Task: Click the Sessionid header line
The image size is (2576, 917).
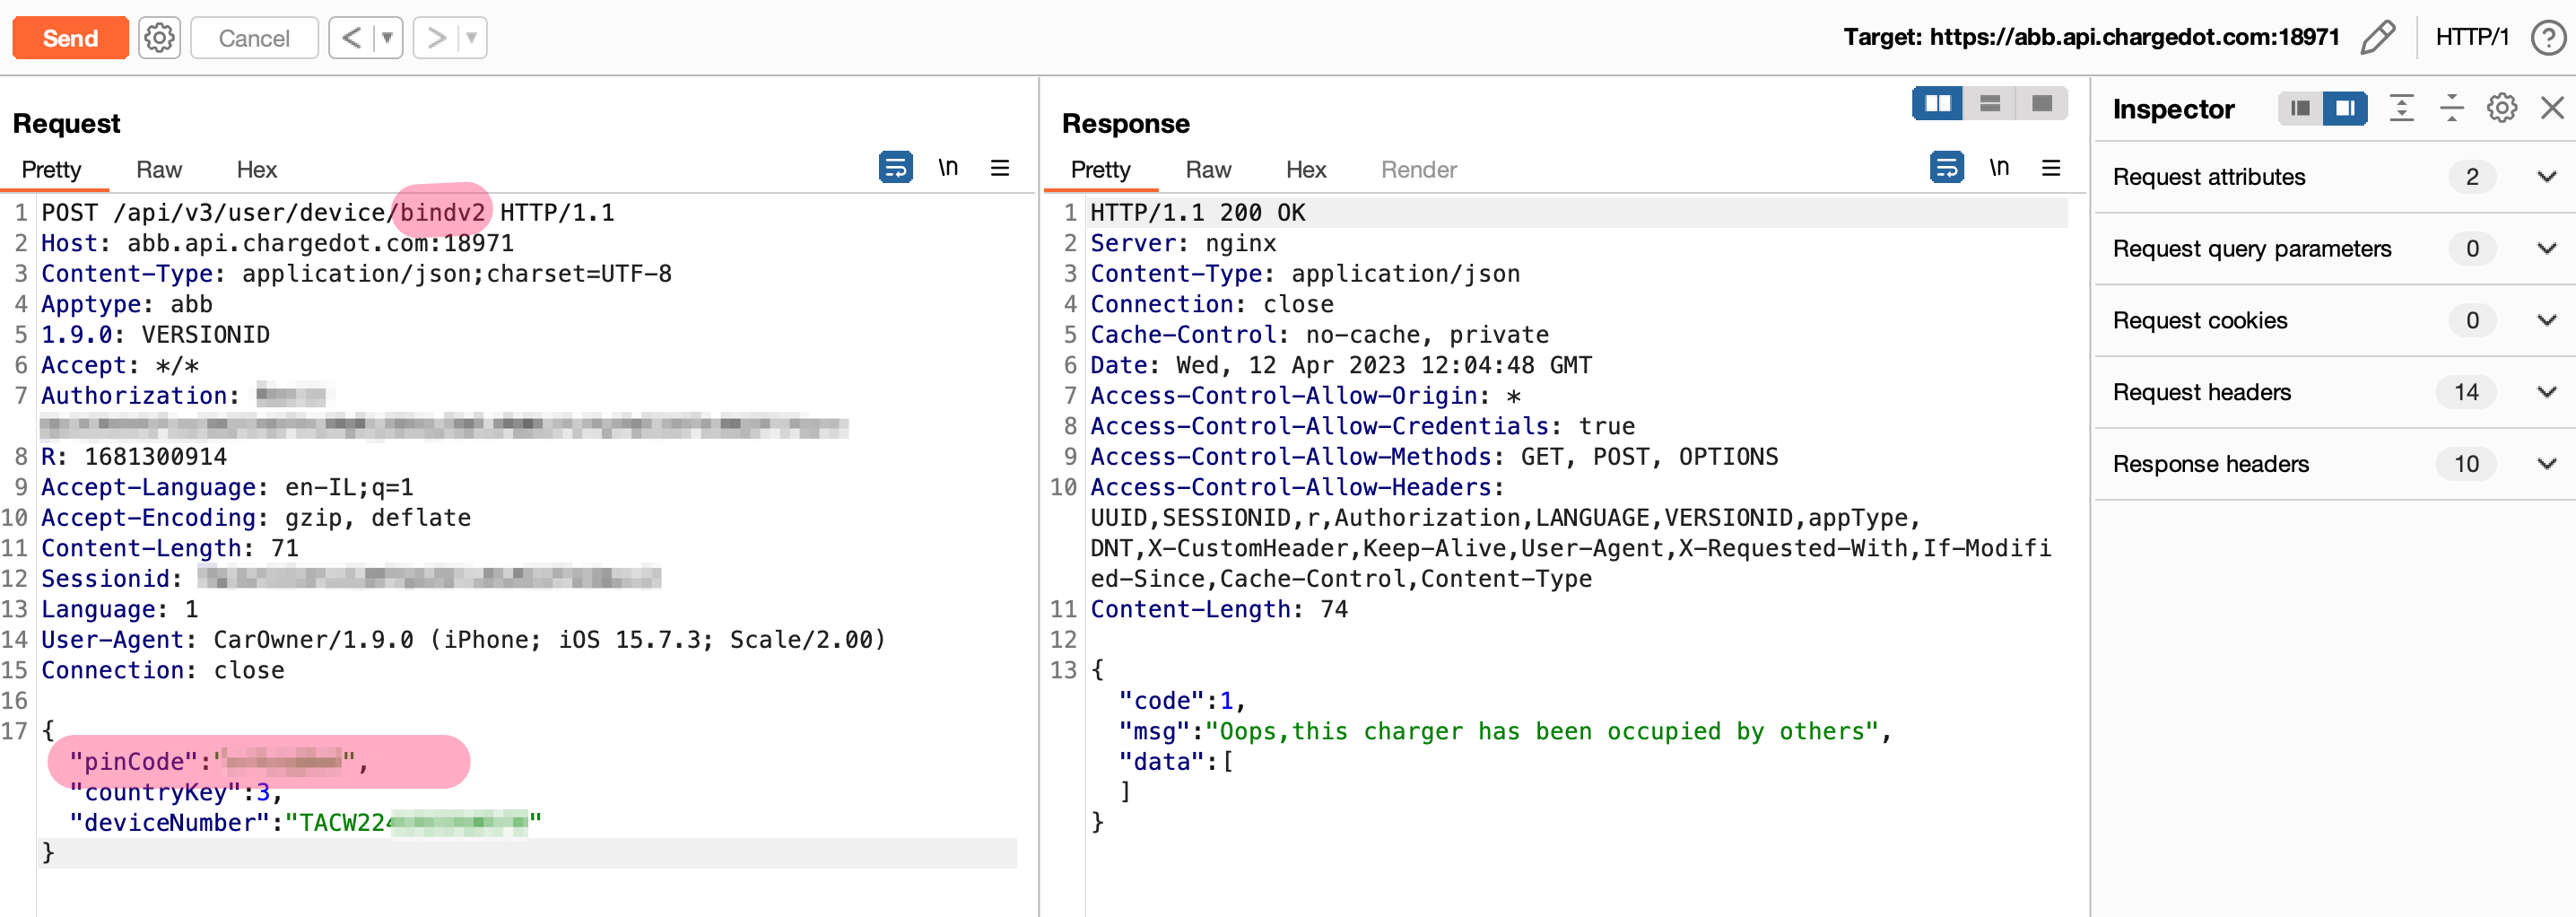Action: click(350, 579)
